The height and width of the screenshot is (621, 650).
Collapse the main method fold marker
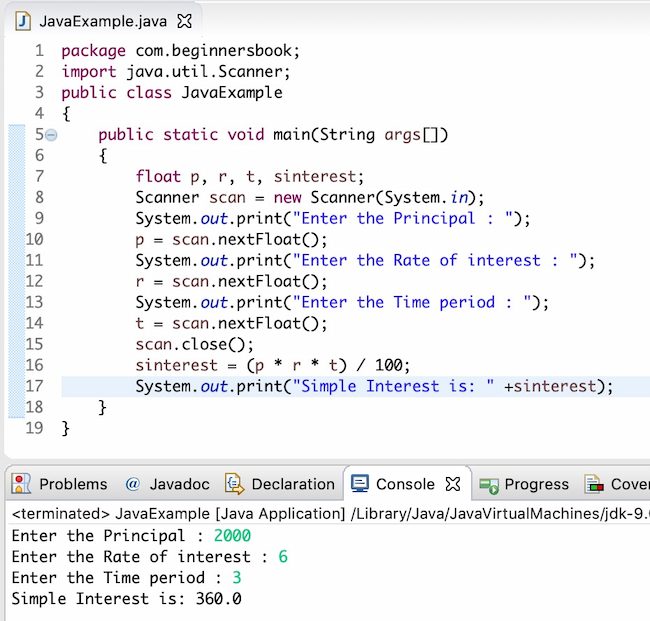(51, 135)
